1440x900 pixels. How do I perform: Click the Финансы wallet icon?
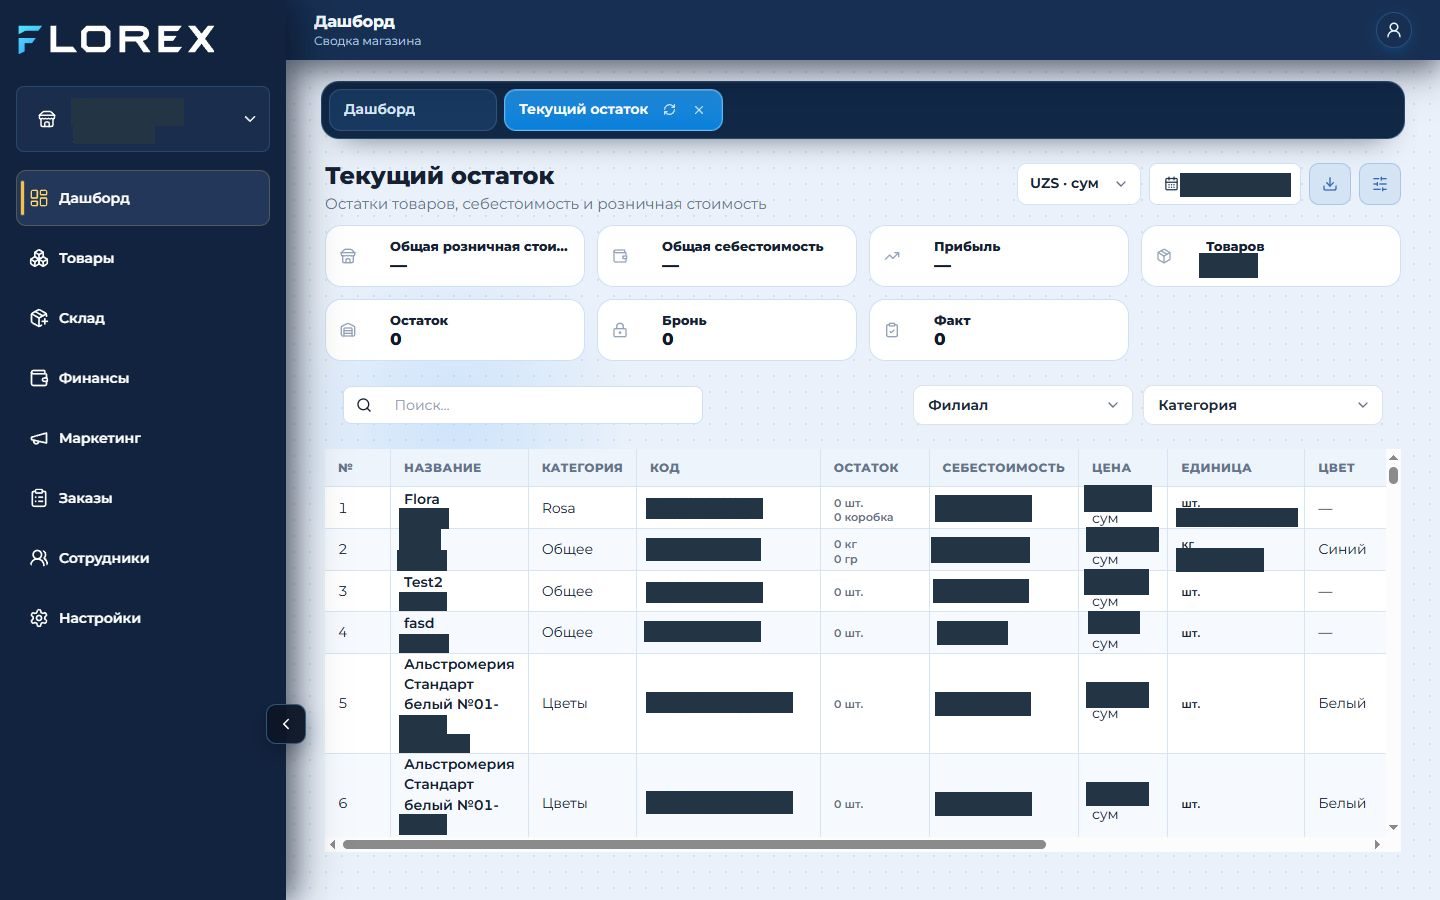tap(39, 378)
